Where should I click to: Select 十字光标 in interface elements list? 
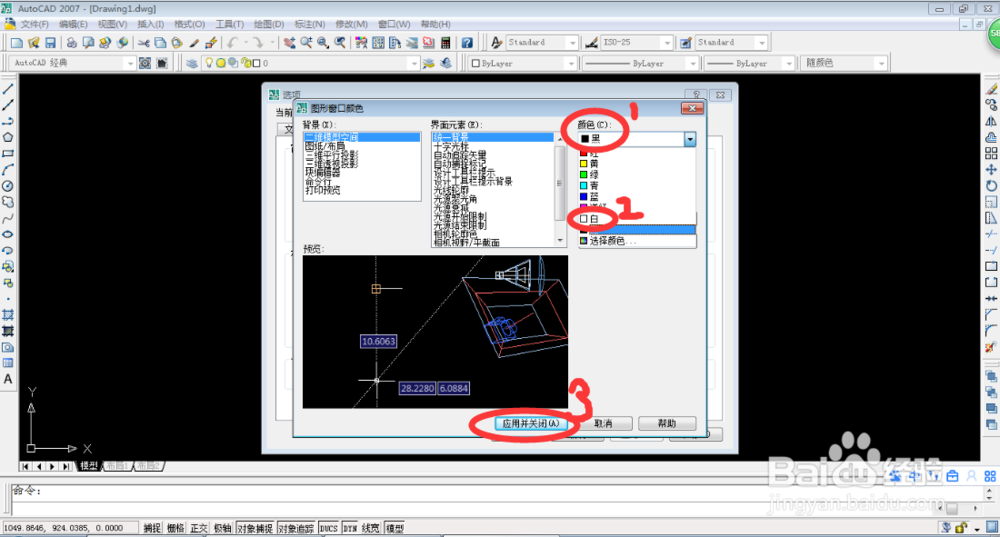point(451,147)
